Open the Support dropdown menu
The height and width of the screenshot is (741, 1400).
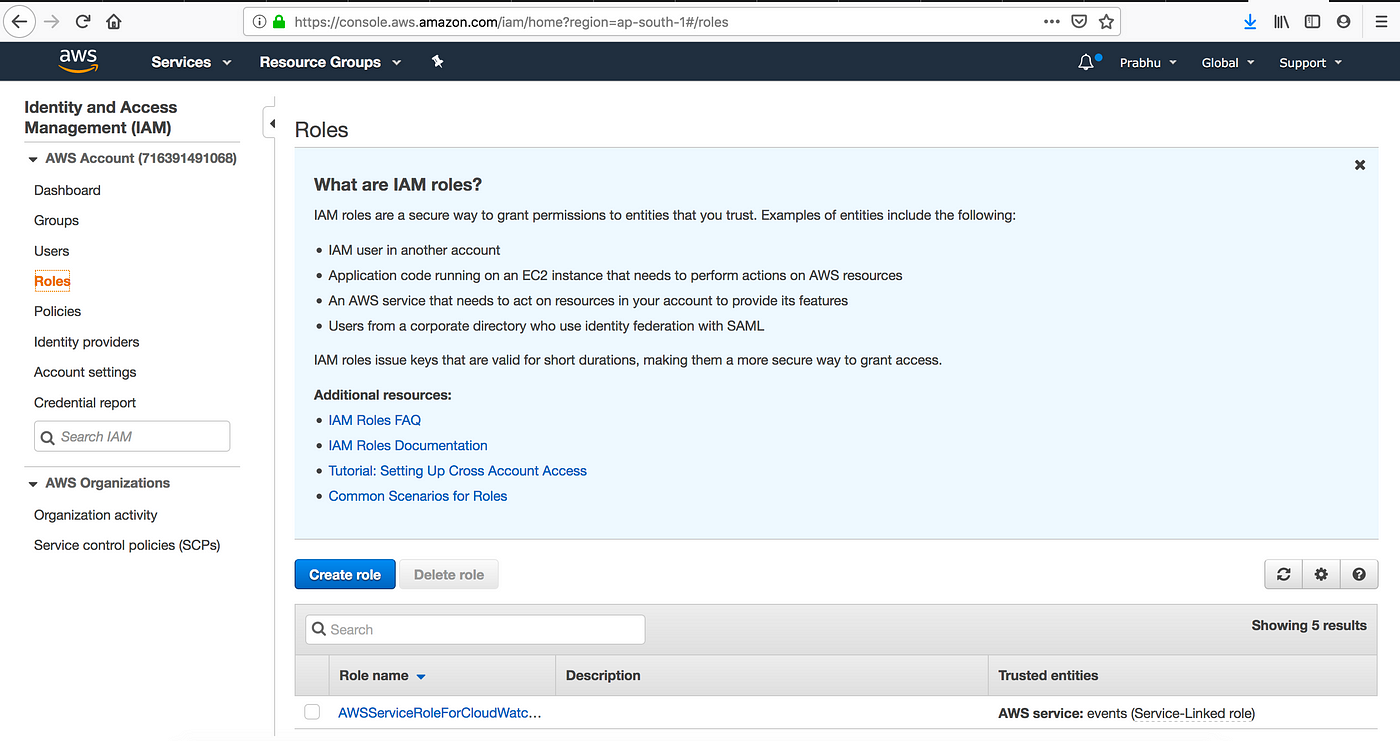(x=1309, y=62)
